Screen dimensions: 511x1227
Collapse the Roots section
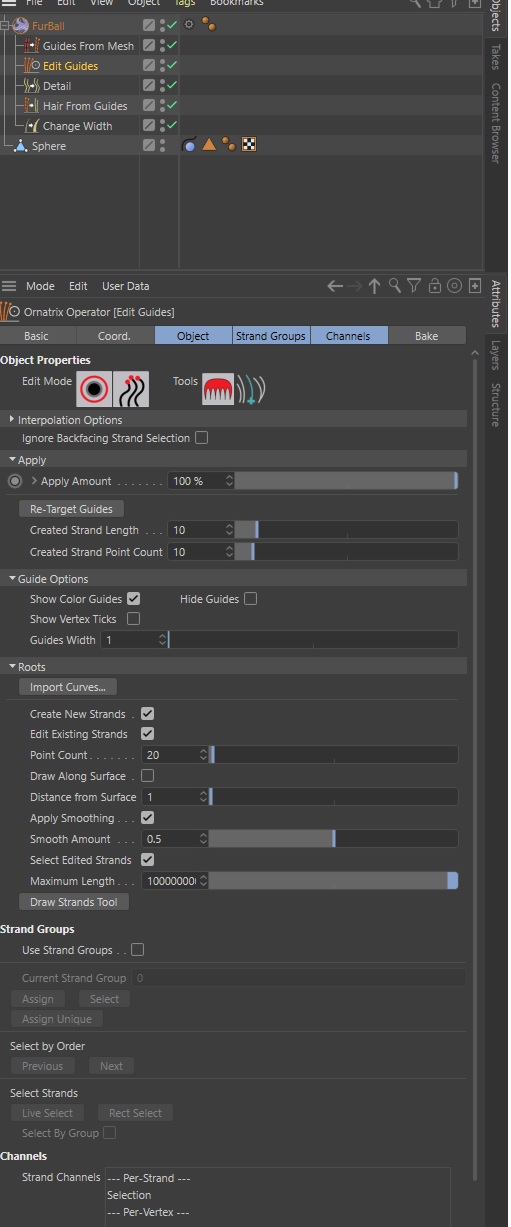click(x=12, y=667)
